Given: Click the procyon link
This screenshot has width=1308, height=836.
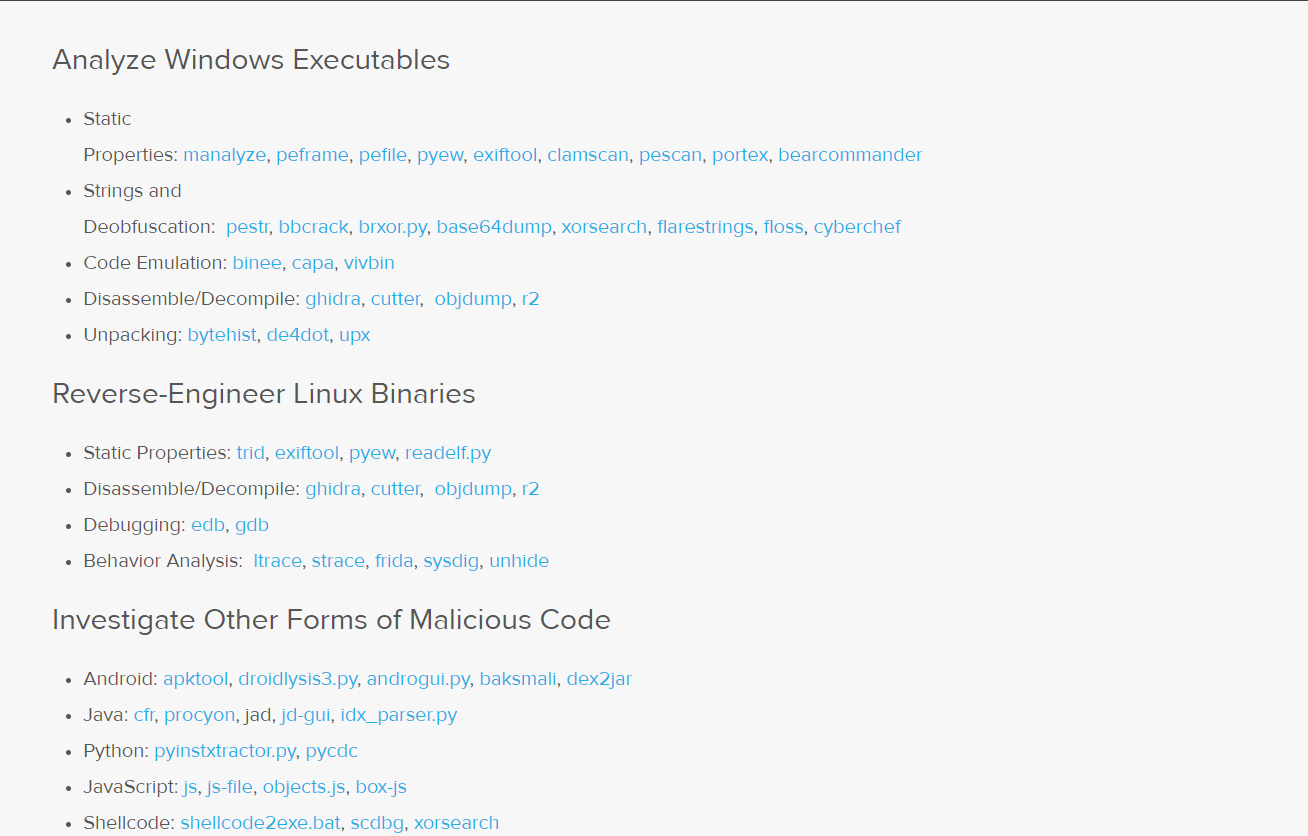Looking at the screenshot, I should pos(200,715).
